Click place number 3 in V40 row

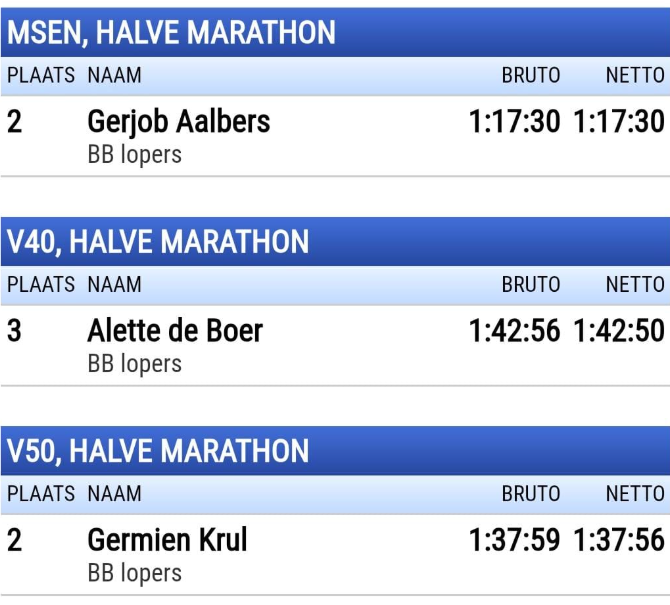pyautogui.click(x=14, y=331)
